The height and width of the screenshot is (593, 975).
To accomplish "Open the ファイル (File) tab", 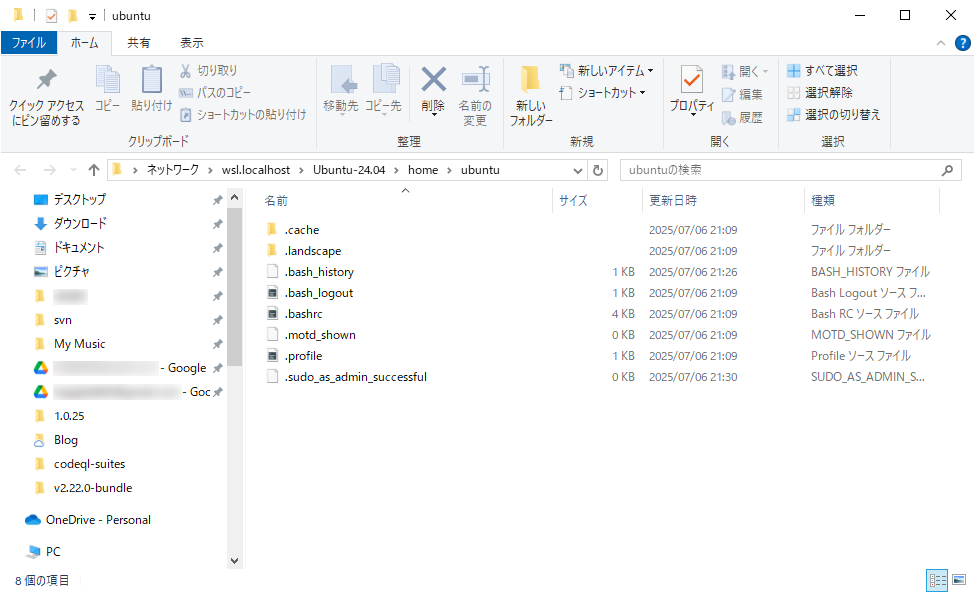I will tap(29, 43).
